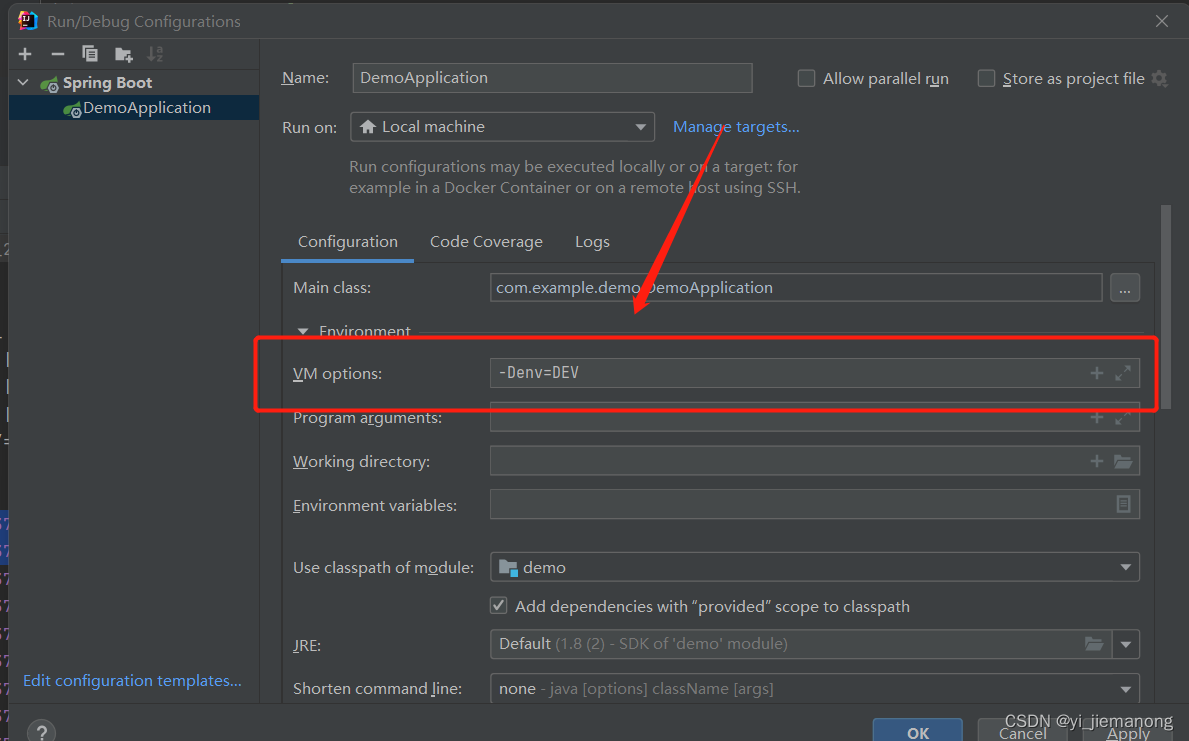Viewport: 1189px width, 741px height.
Task: Uncheck Add dependencies with provided scope
Action: (498, 605)
